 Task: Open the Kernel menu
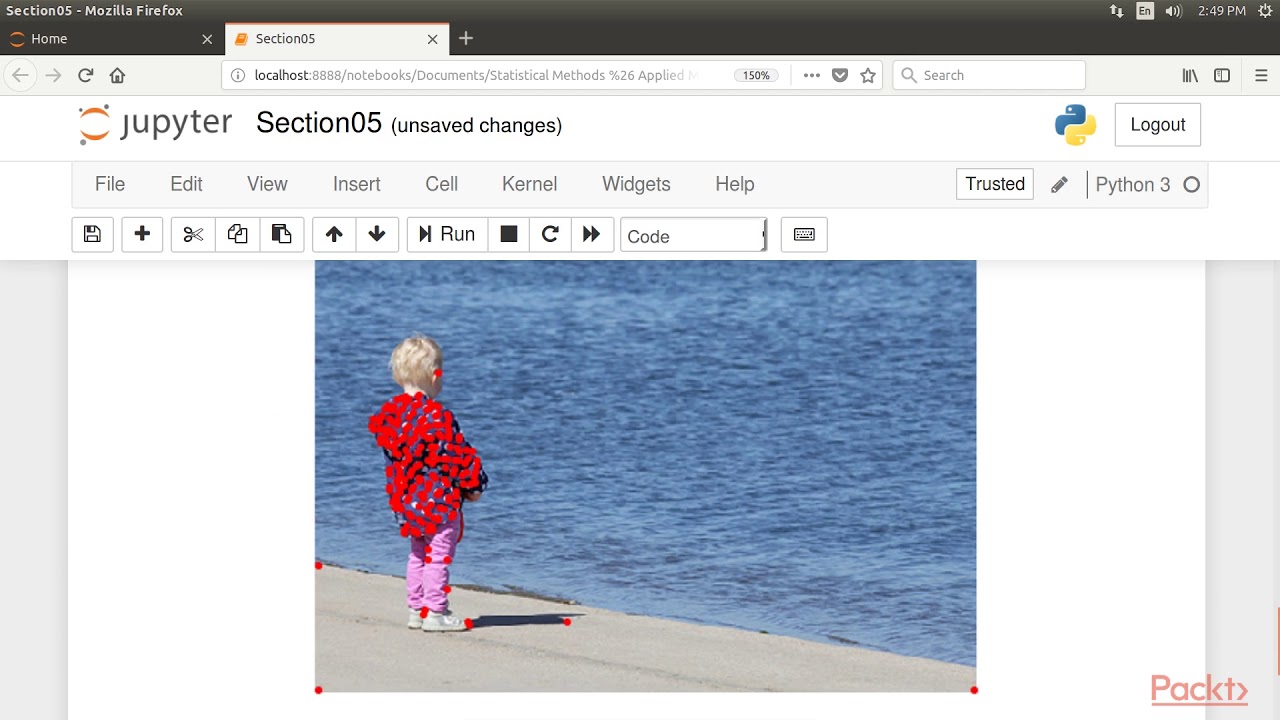pyautogui.click(x=530, y=184)
